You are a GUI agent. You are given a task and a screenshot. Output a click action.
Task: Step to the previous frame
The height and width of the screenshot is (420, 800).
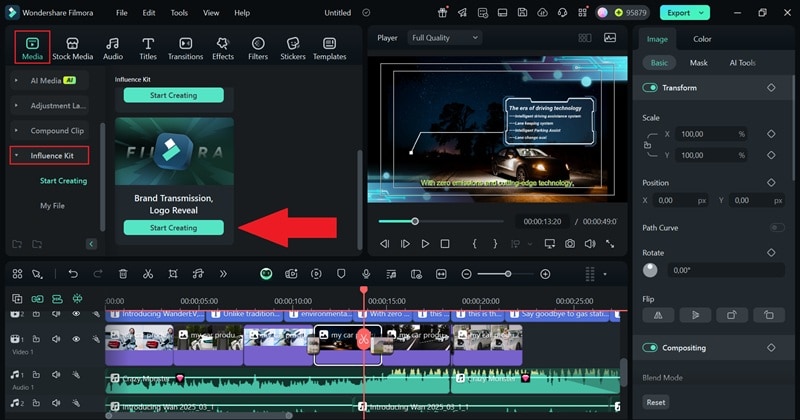coord(385,244)
